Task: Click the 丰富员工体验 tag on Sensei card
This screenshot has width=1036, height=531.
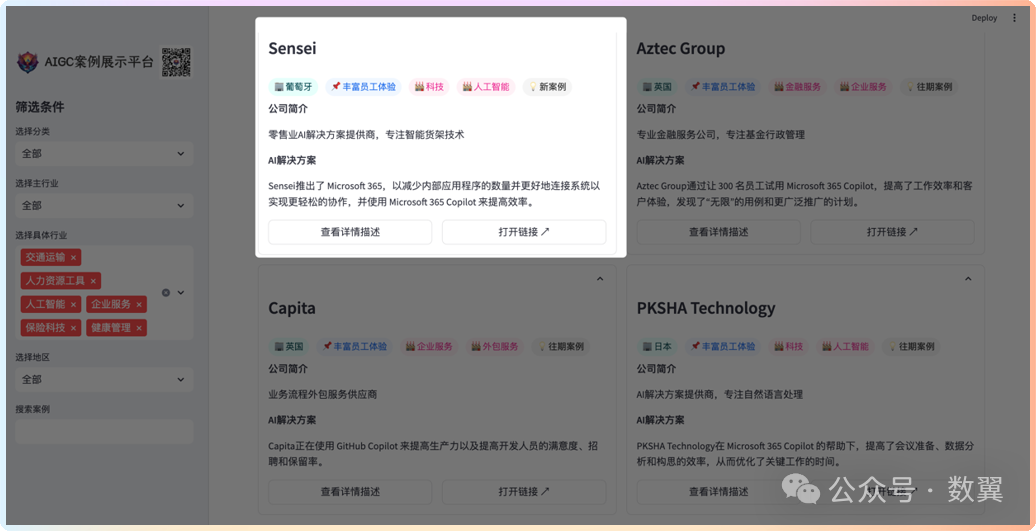Action: point(363,87)
